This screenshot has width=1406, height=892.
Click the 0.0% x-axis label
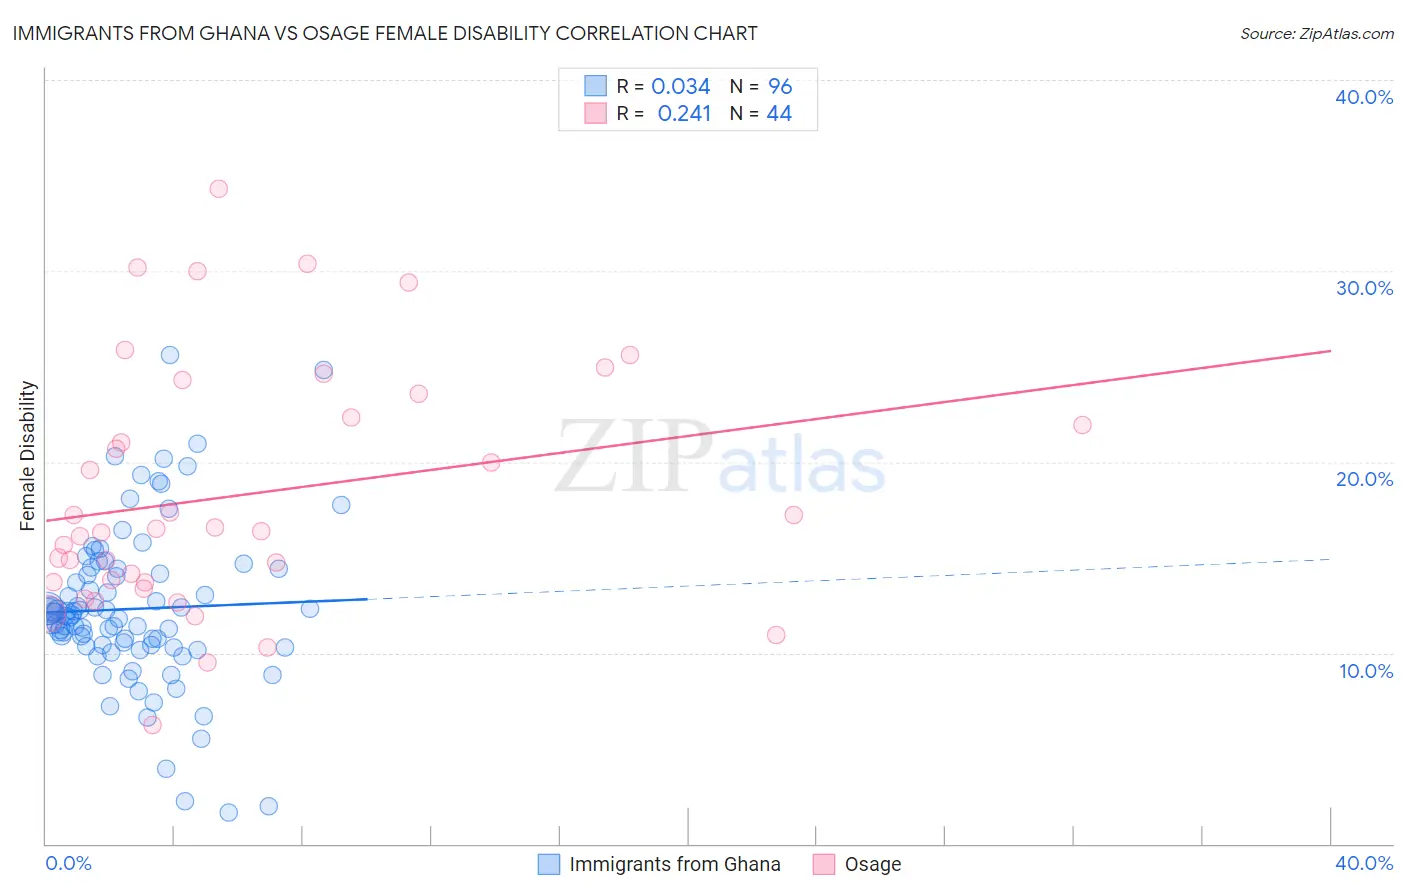[68, 863]
